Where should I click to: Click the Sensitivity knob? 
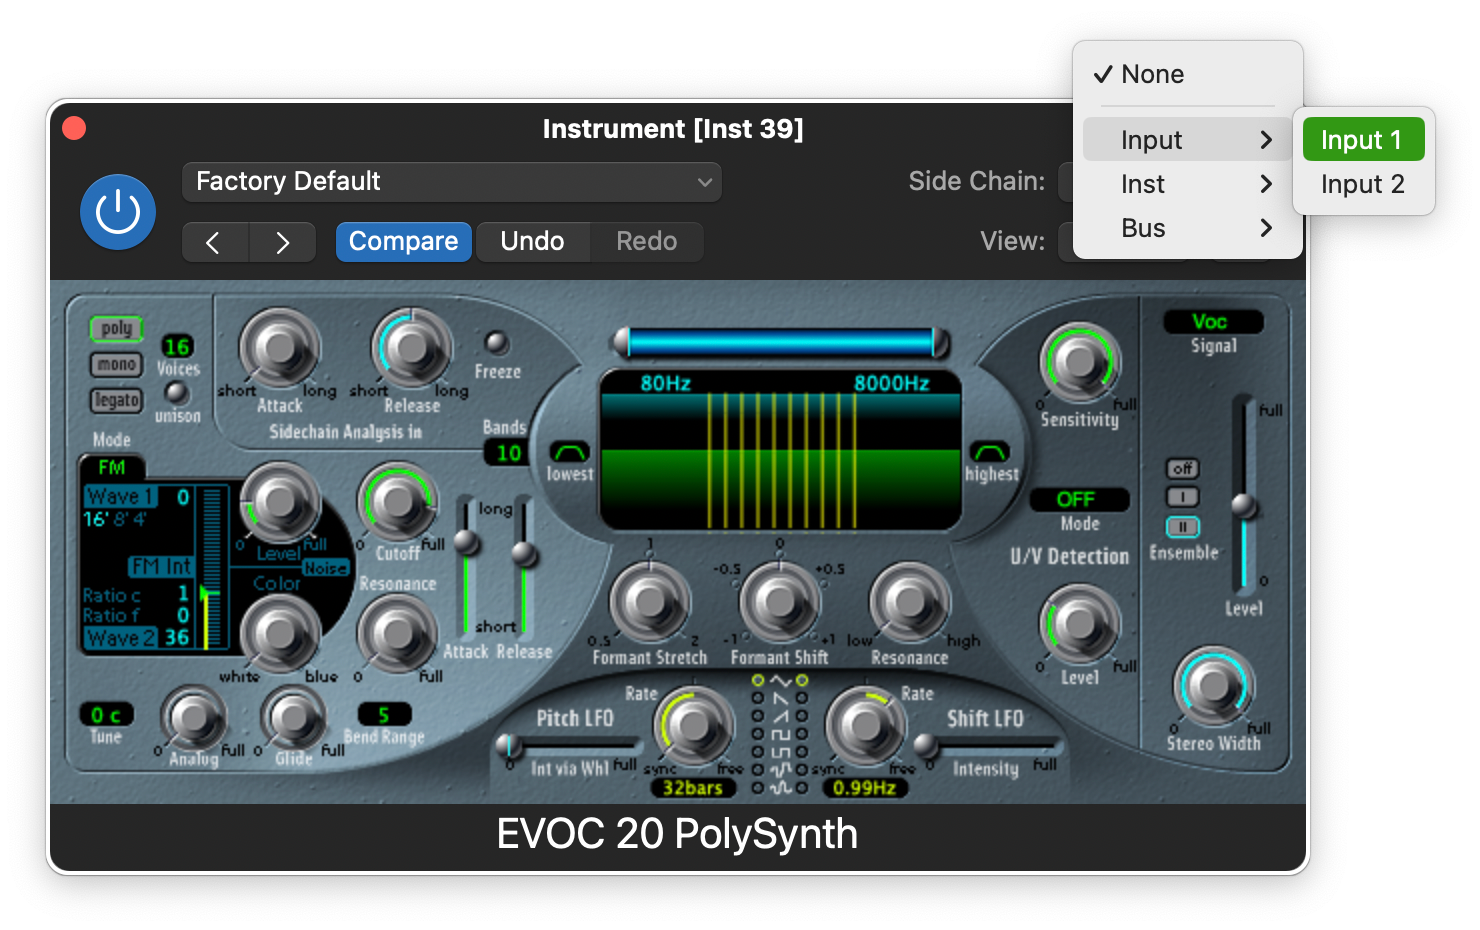(x=1079, y=362)
